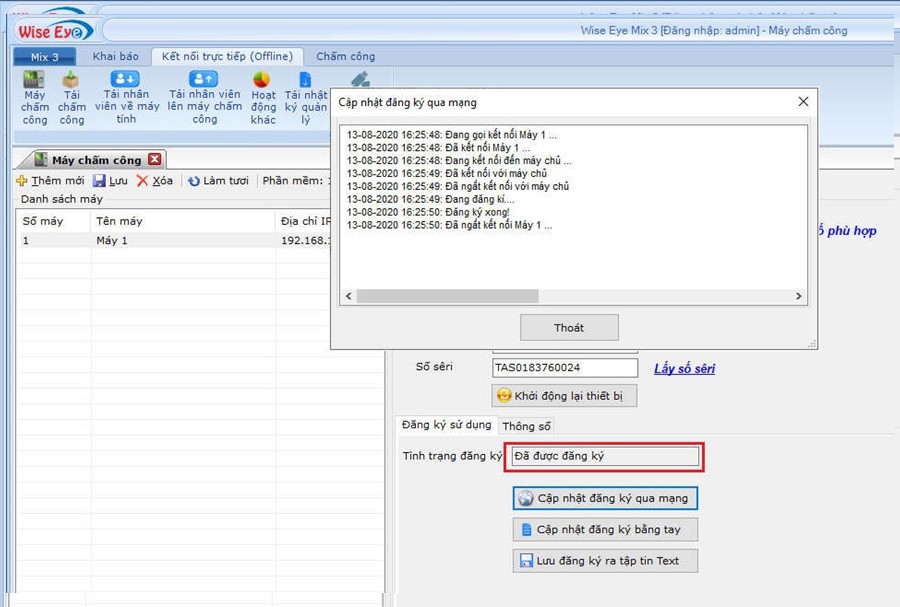
Task: Click the log's scroll right arrow
Action: [798, 296]
